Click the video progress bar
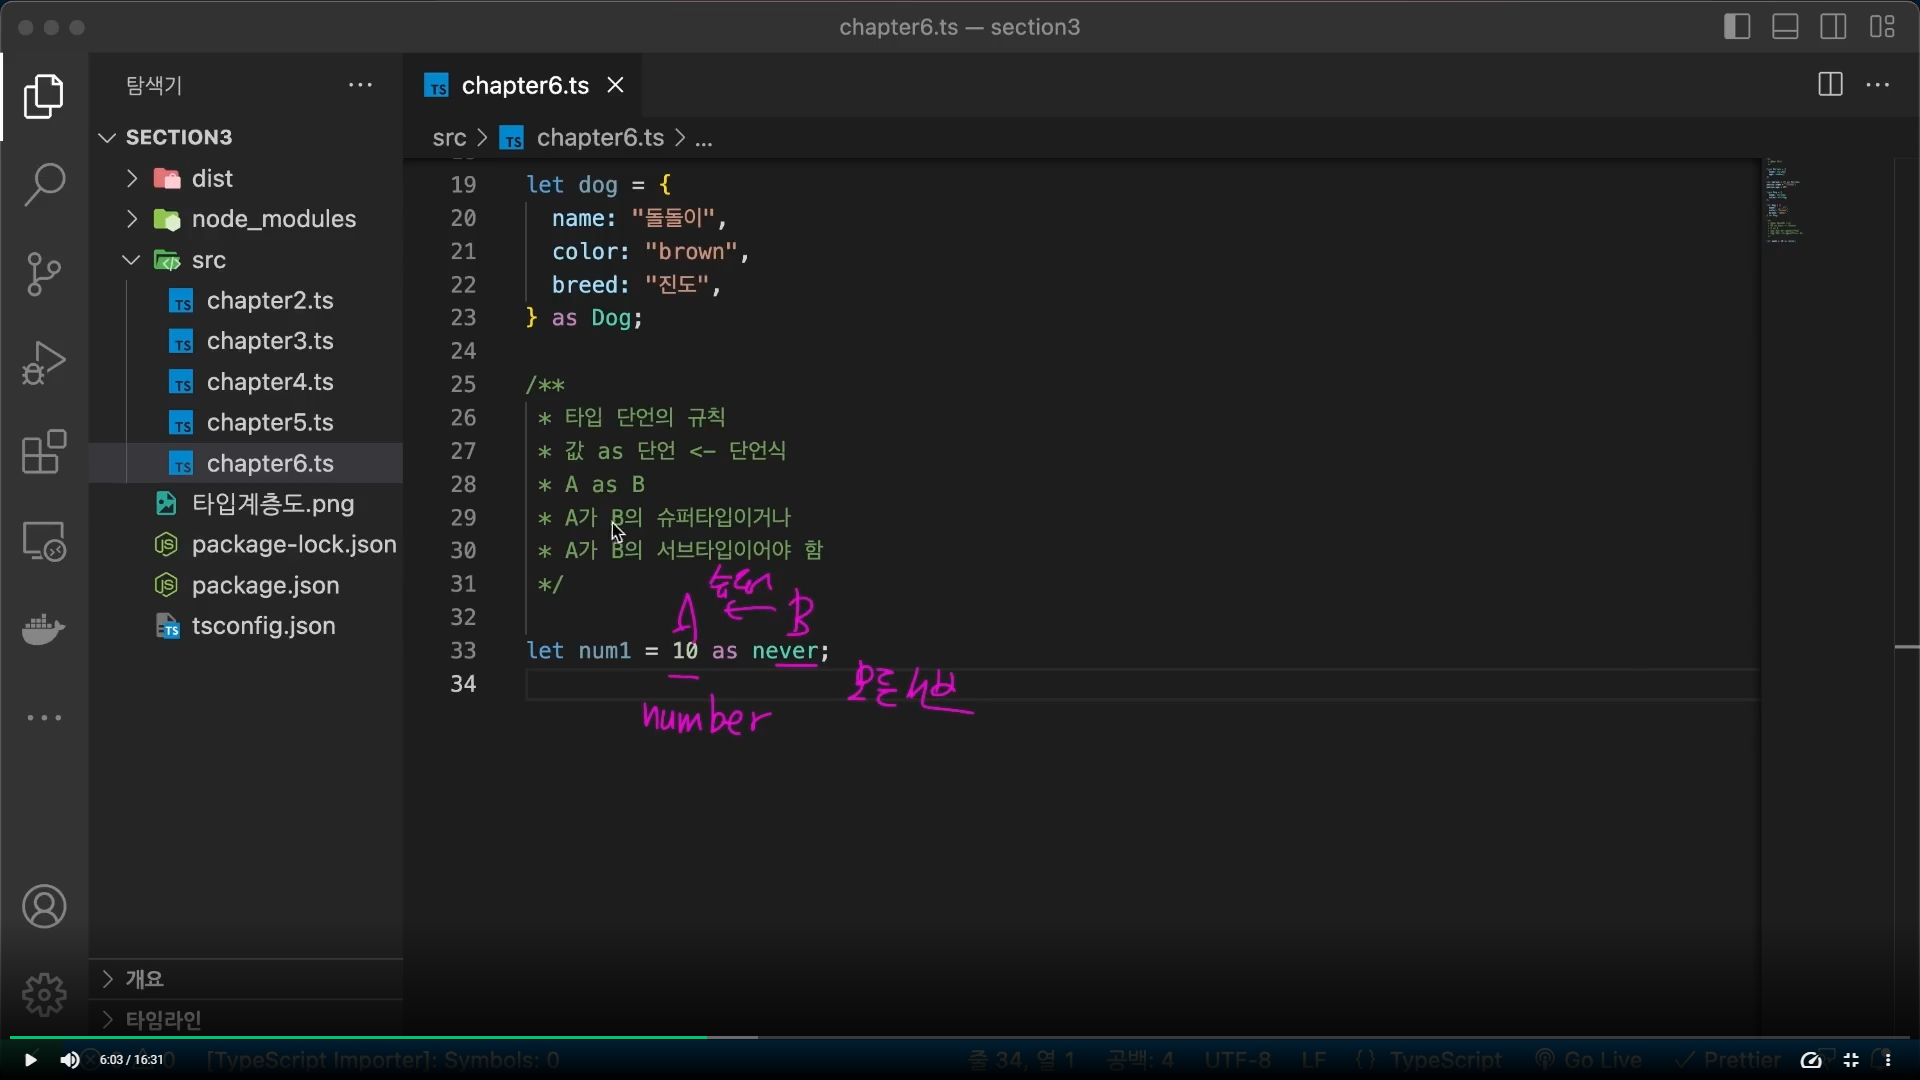The height and width of the screenshot is (1080, 1920). [960, 1038]
